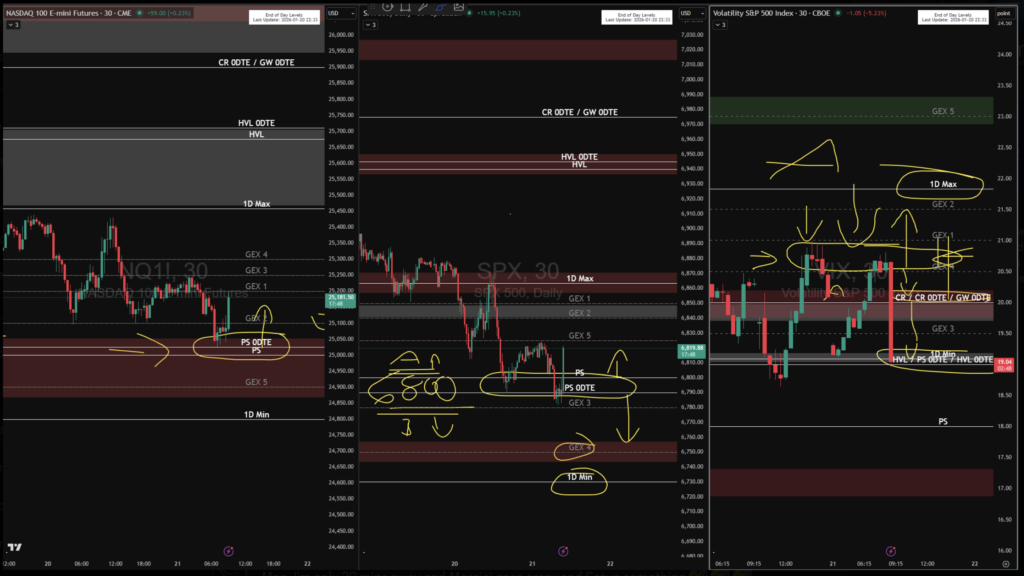Toggle the green status dot beside NQ1! price change
The image size is (1024, 576).
point(140,13)
